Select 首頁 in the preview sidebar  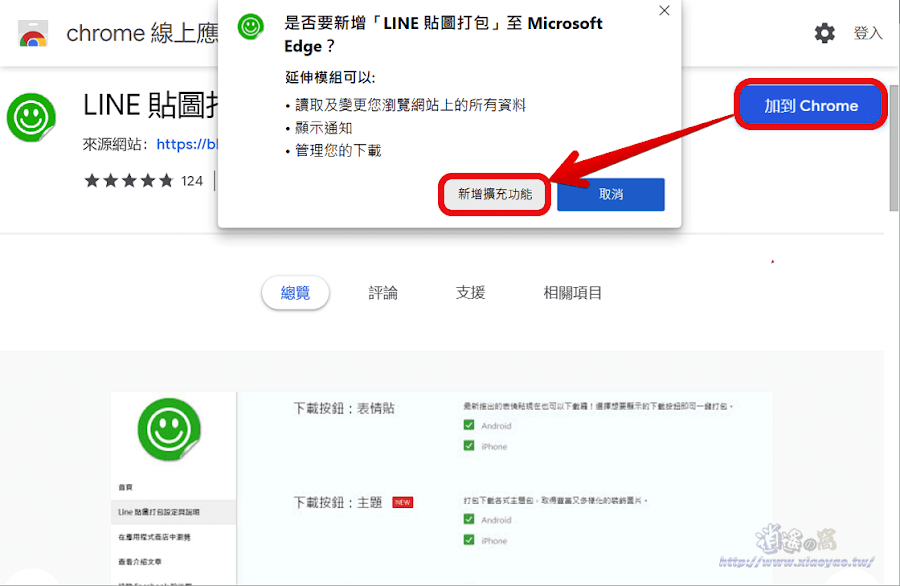(x=125, y=487)
